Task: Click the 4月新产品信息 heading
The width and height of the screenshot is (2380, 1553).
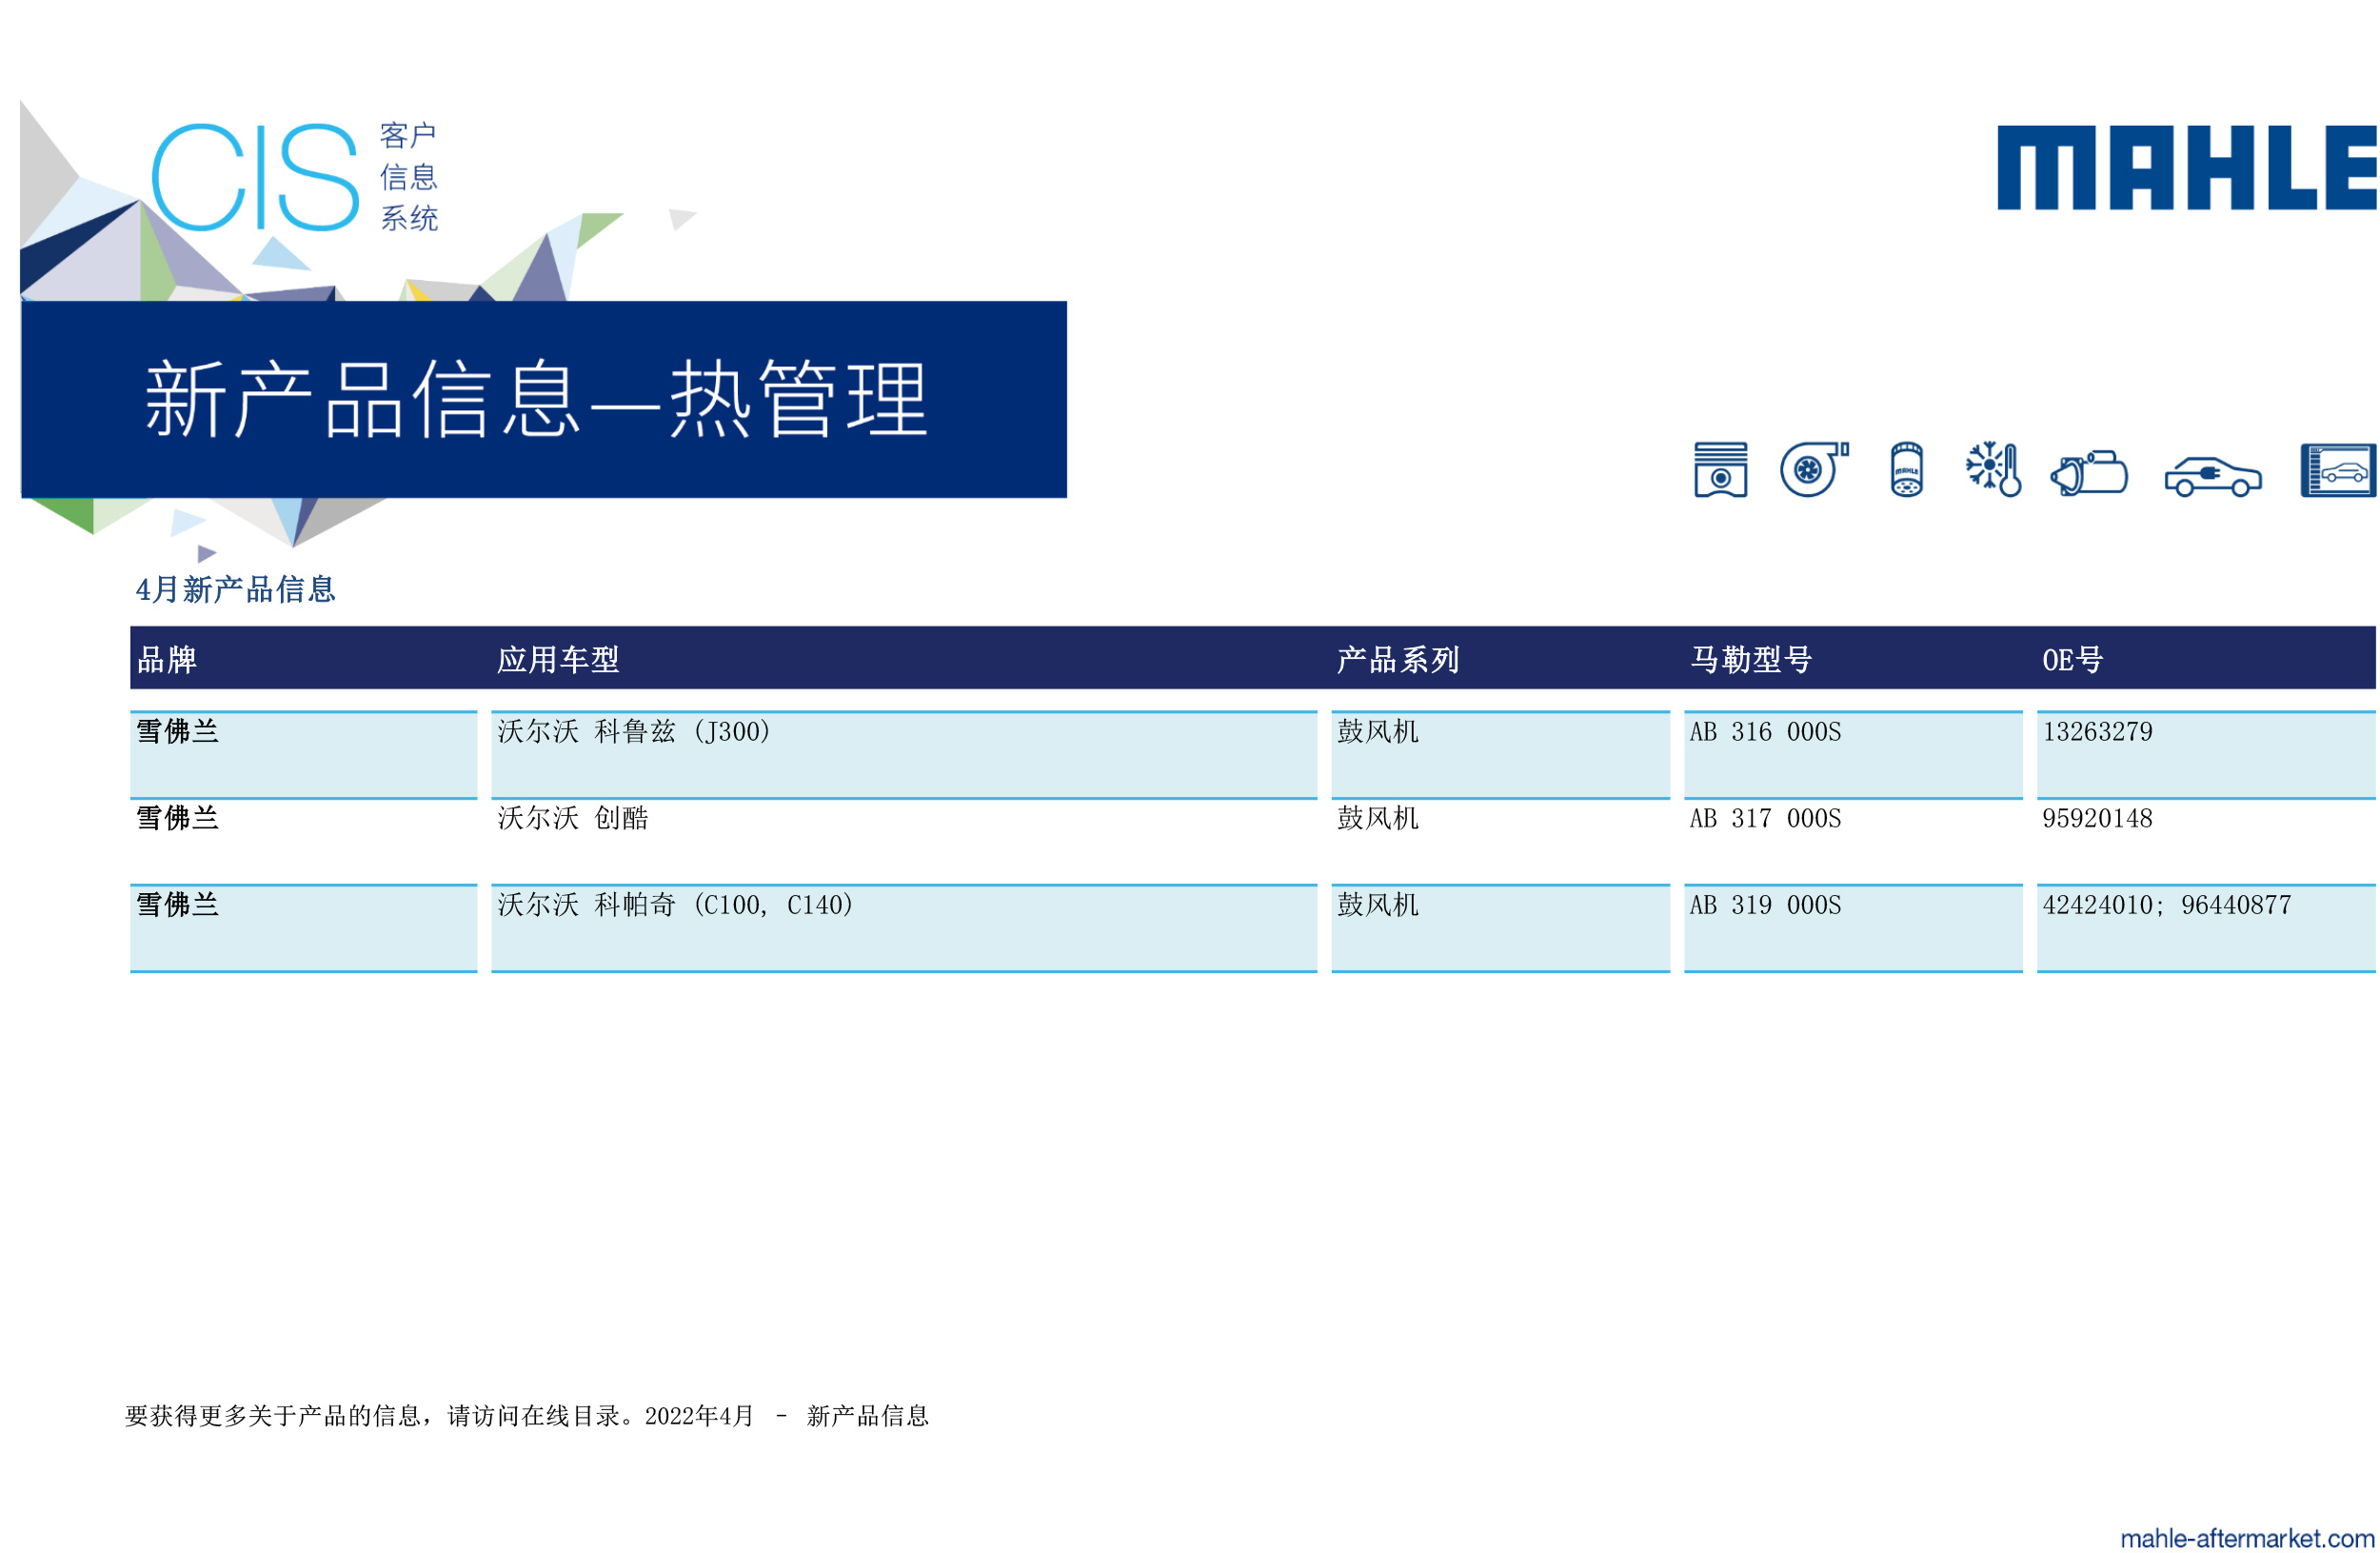Action: 235,589
